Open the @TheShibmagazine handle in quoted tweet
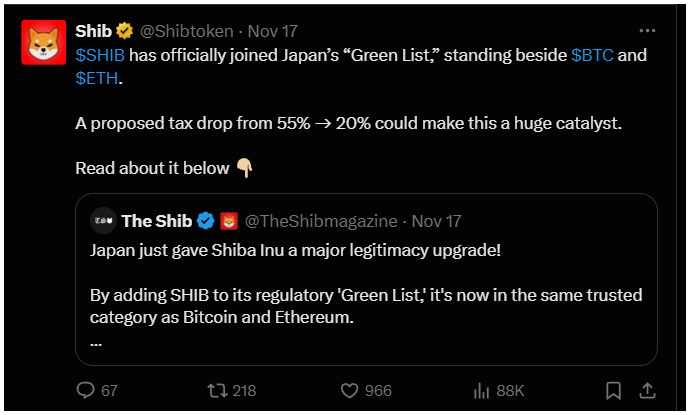Image resolution: width=690 pixels, height=415 pixels. (x=320, y=220)
